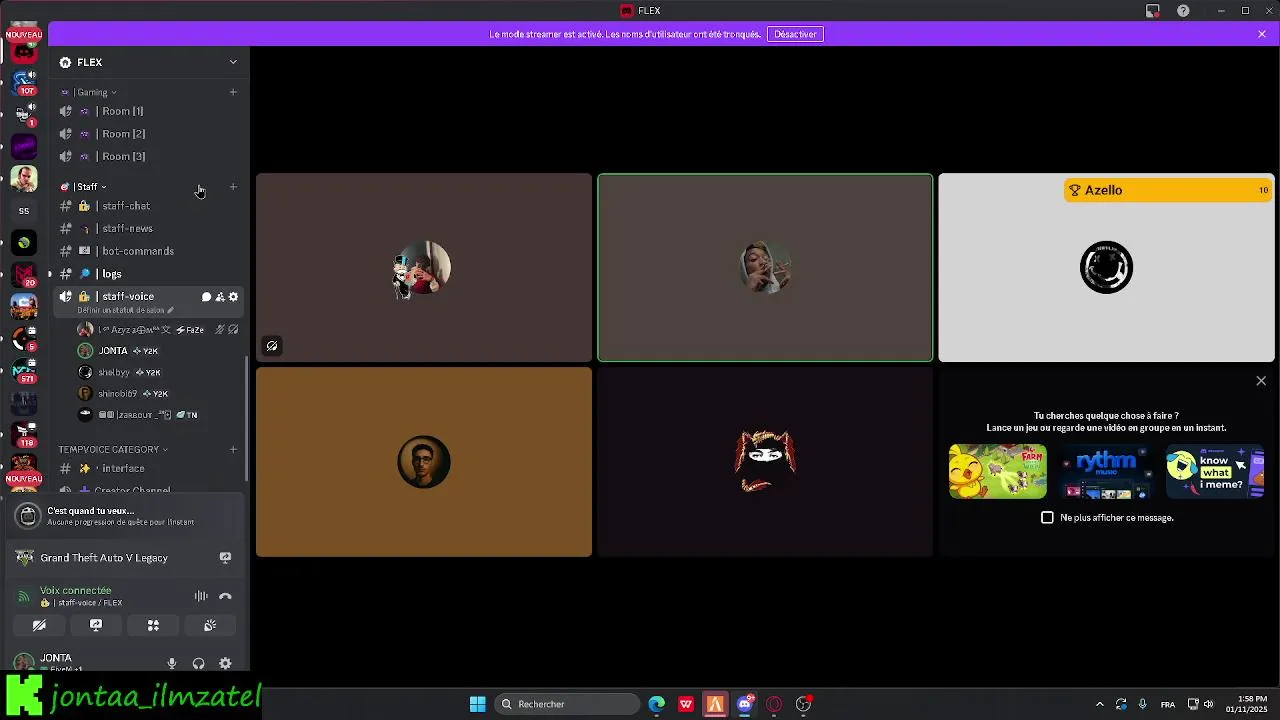The image size is (1280, 720).
Task: Select user shinobi69 in staff-voice list
Action: click(158, 394)
